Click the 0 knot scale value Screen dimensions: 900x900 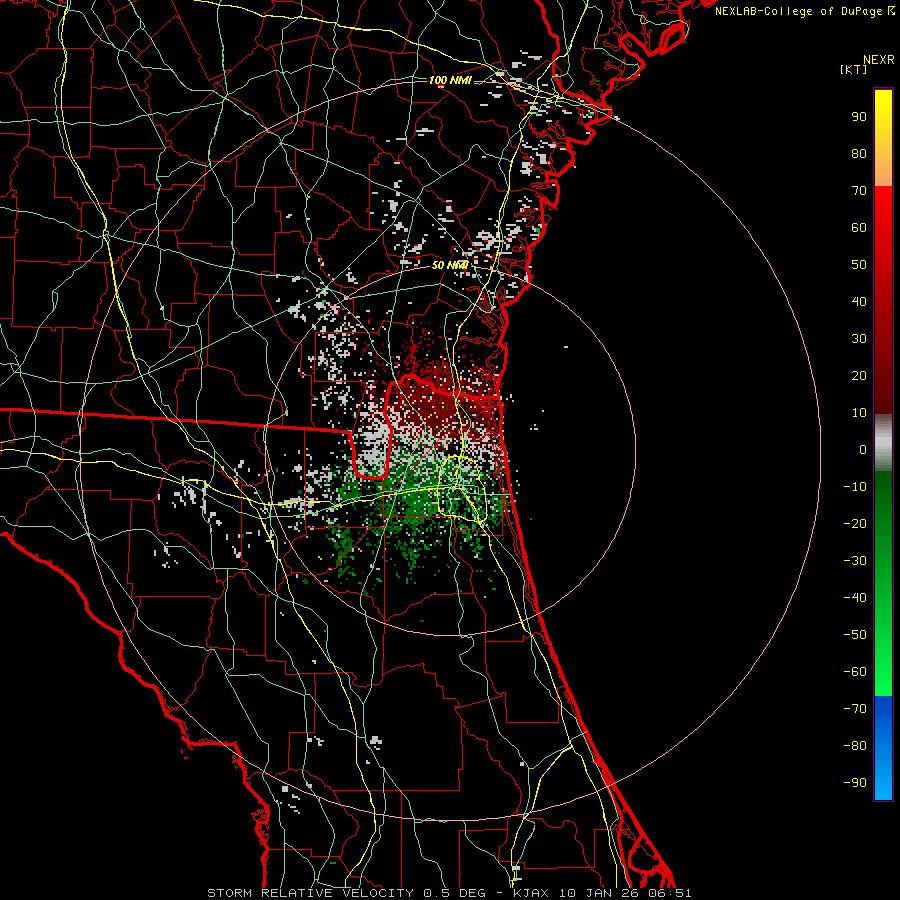click(x=863, y=450)
